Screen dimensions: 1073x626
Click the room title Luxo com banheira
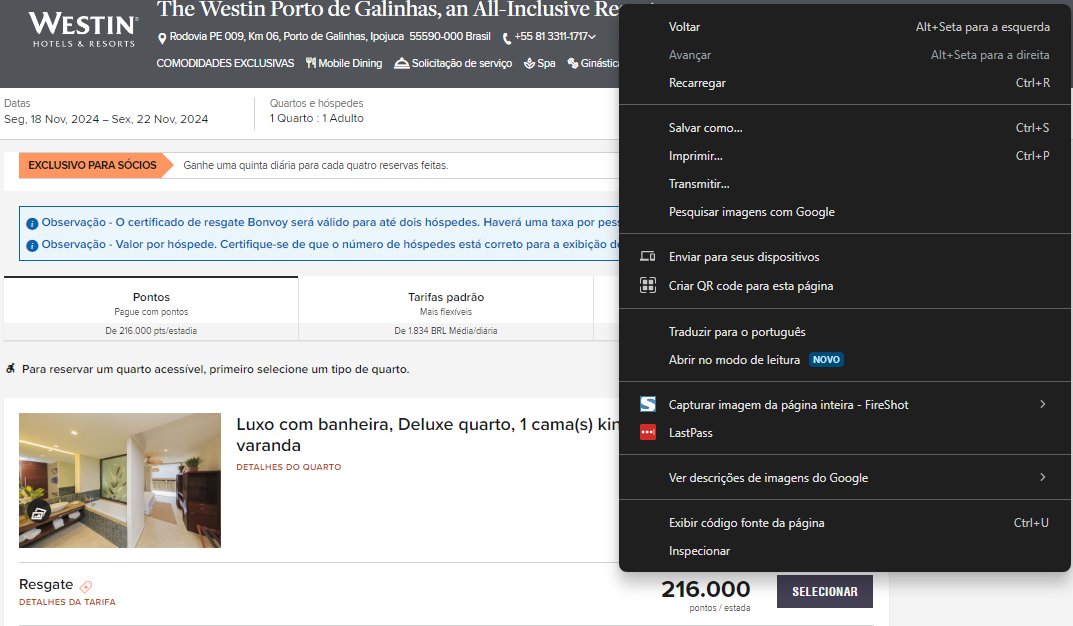[x=428, y=434]
